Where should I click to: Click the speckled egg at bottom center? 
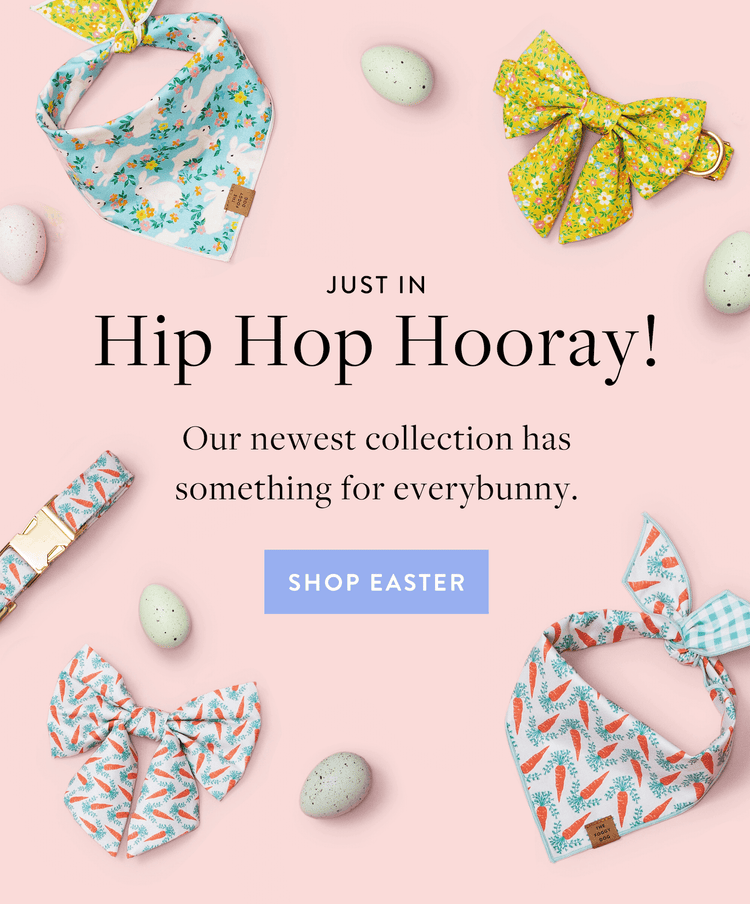pos(336,785)
